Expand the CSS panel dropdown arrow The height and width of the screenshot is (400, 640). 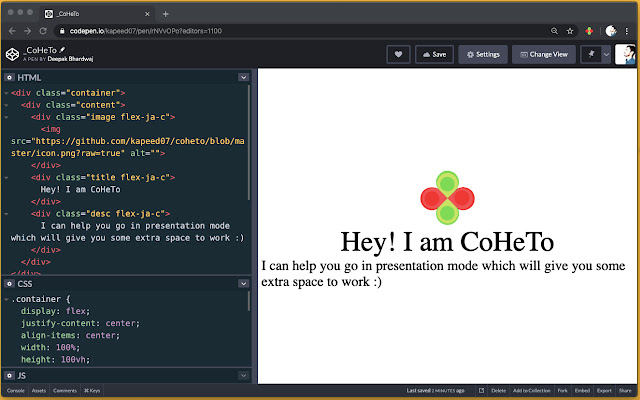click(243, 284)
